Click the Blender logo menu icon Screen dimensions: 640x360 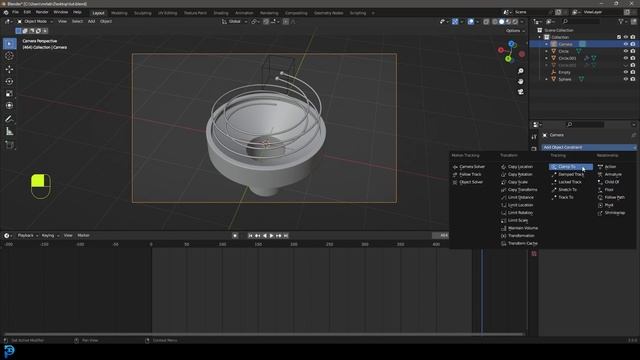[6, 12]
